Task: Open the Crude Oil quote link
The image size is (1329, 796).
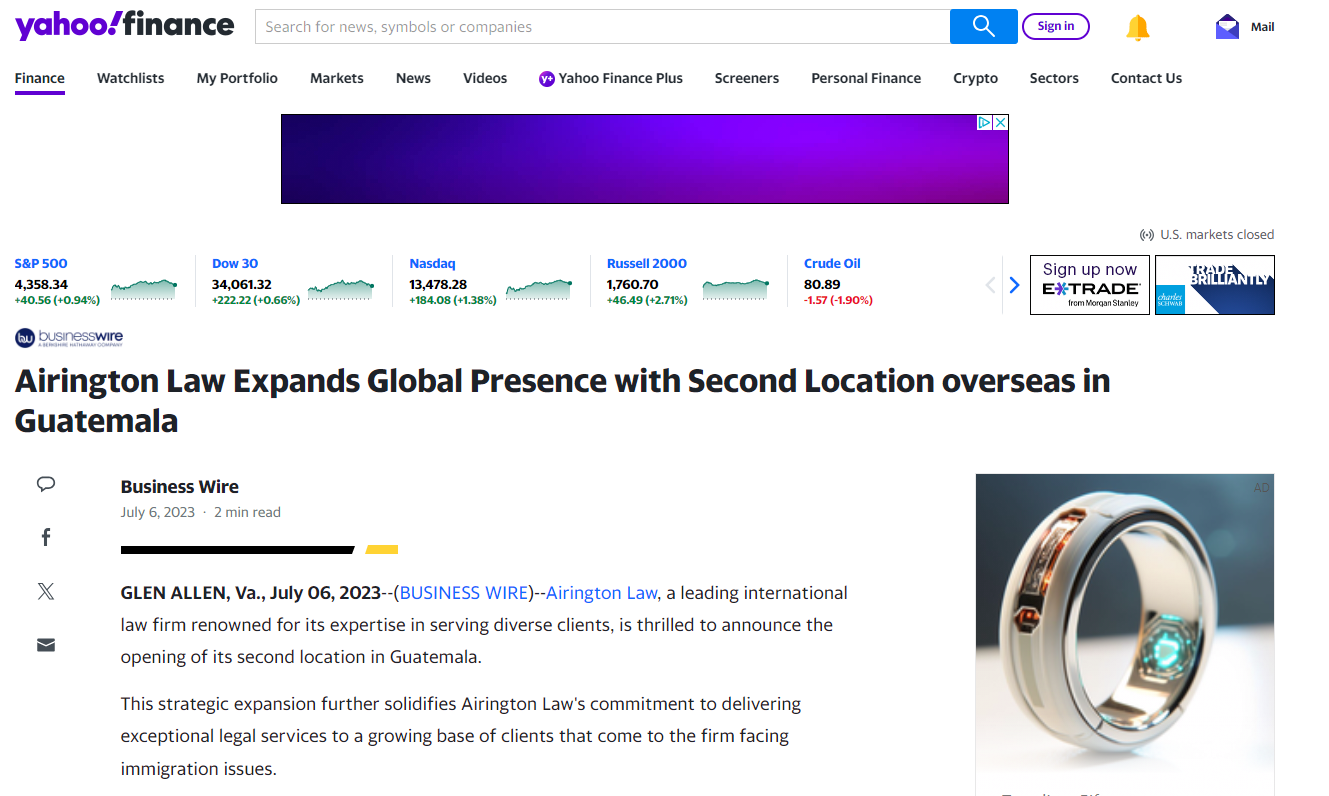Action: pos(832,264)
